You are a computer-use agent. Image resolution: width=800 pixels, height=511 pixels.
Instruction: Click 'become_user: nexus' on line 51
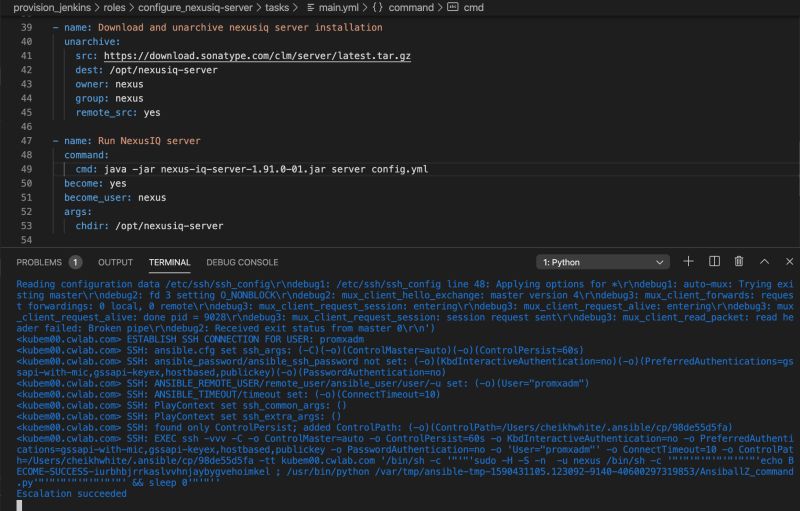coord(115,197)
